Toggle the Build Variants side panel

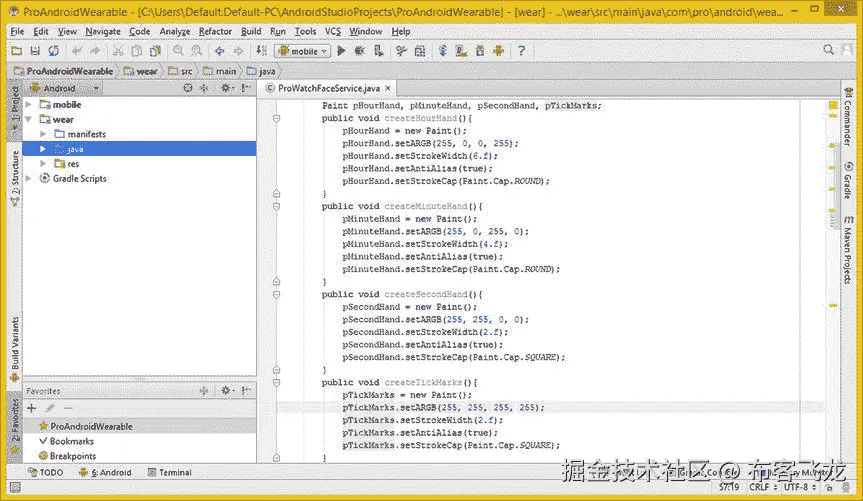pyautogui.click(x=15, y=349)
